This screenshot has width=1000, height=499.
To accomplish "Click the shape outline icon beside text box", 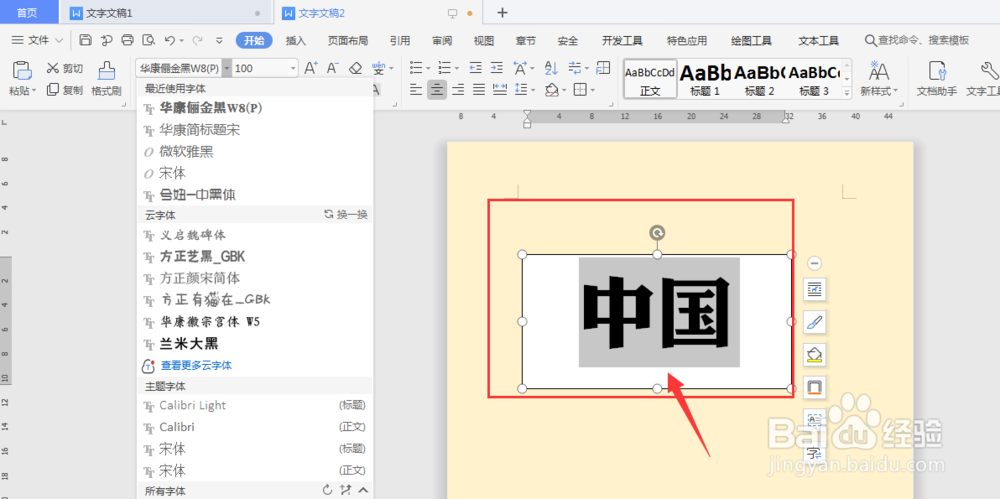I will (x=814, y=387).
